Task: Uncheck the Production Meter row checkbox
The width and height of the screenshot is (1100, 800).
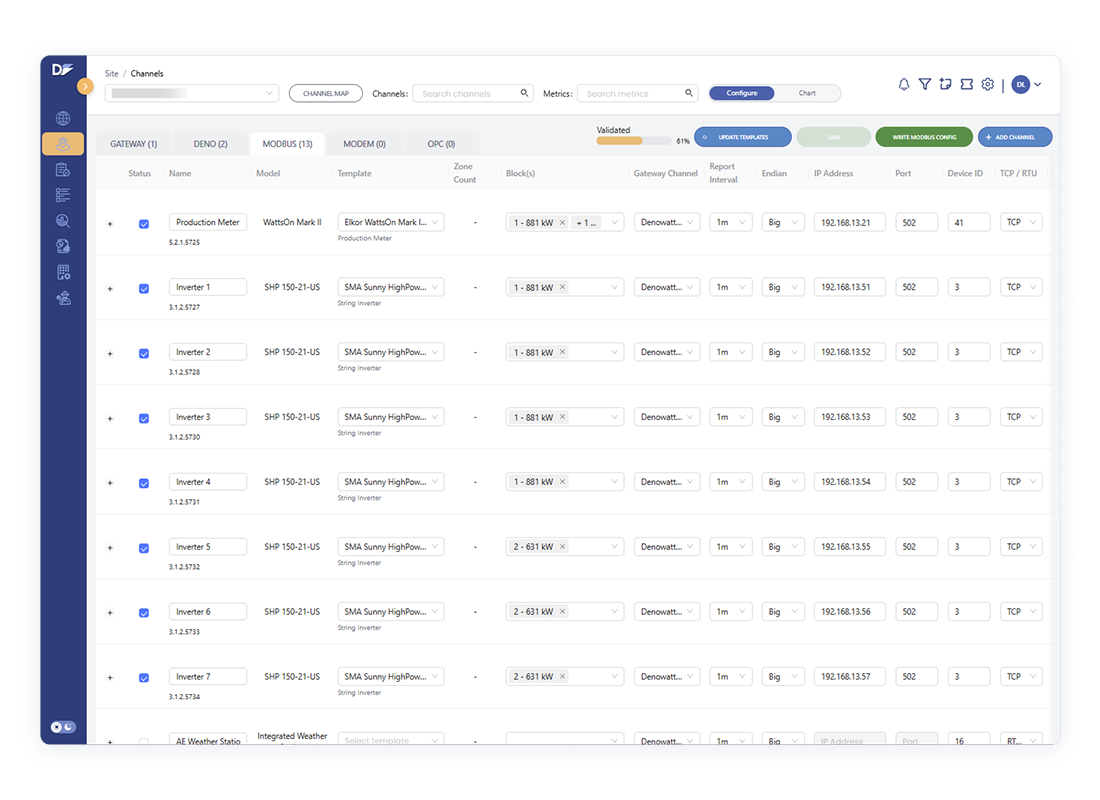Action: point(143,221)
